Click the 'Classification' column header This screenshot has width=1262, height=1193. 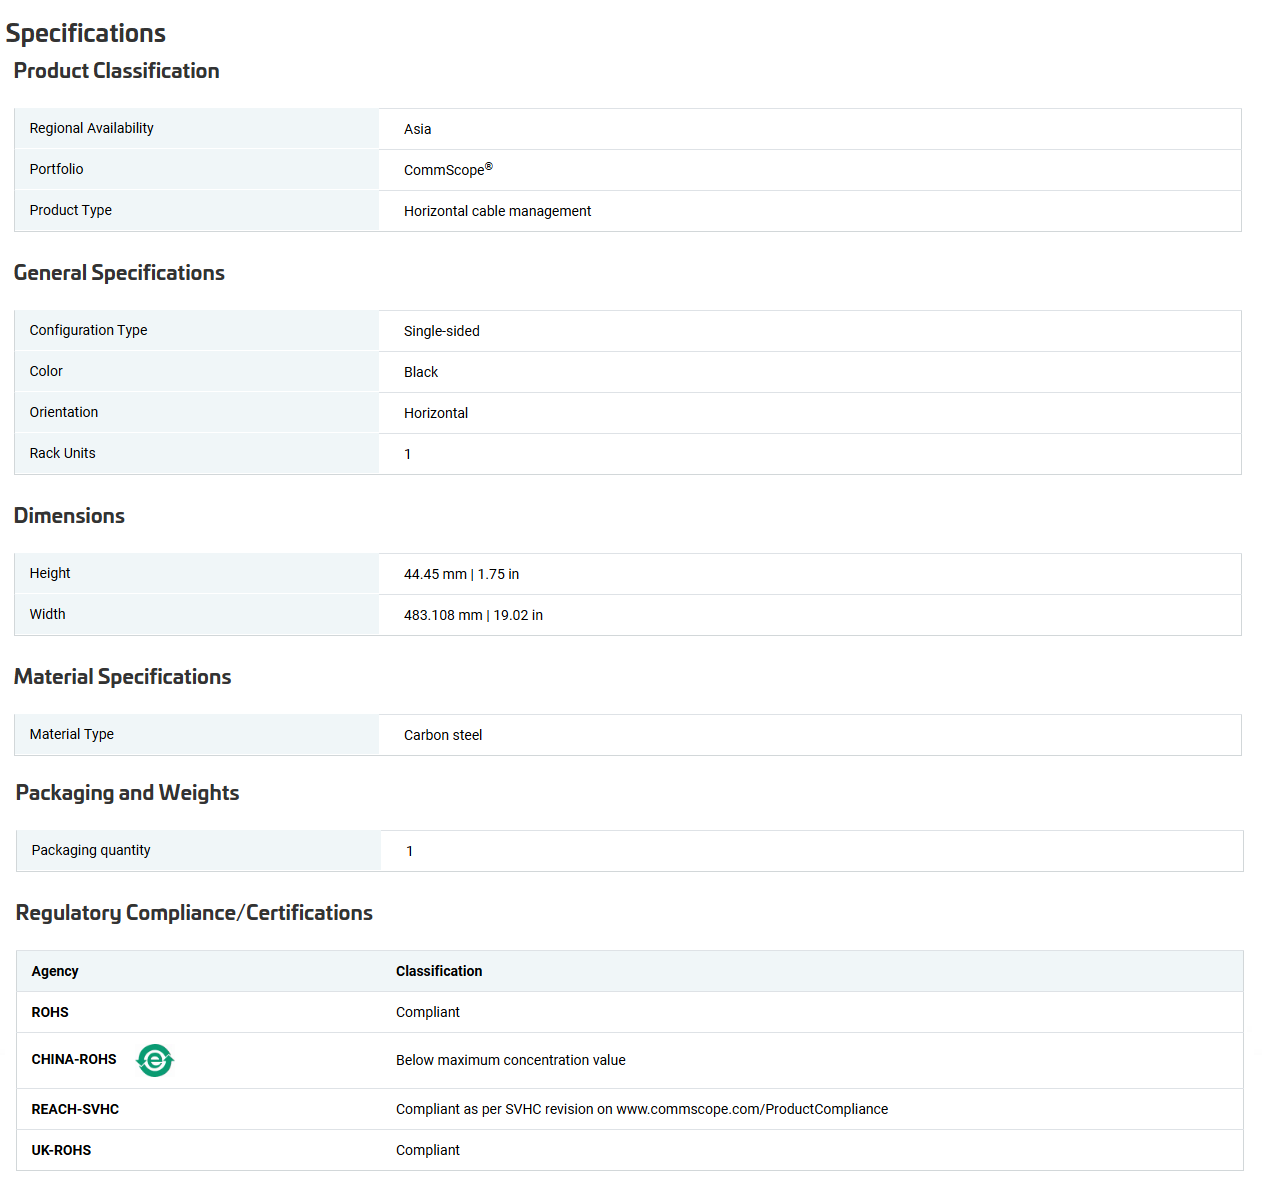coord(439,971)
